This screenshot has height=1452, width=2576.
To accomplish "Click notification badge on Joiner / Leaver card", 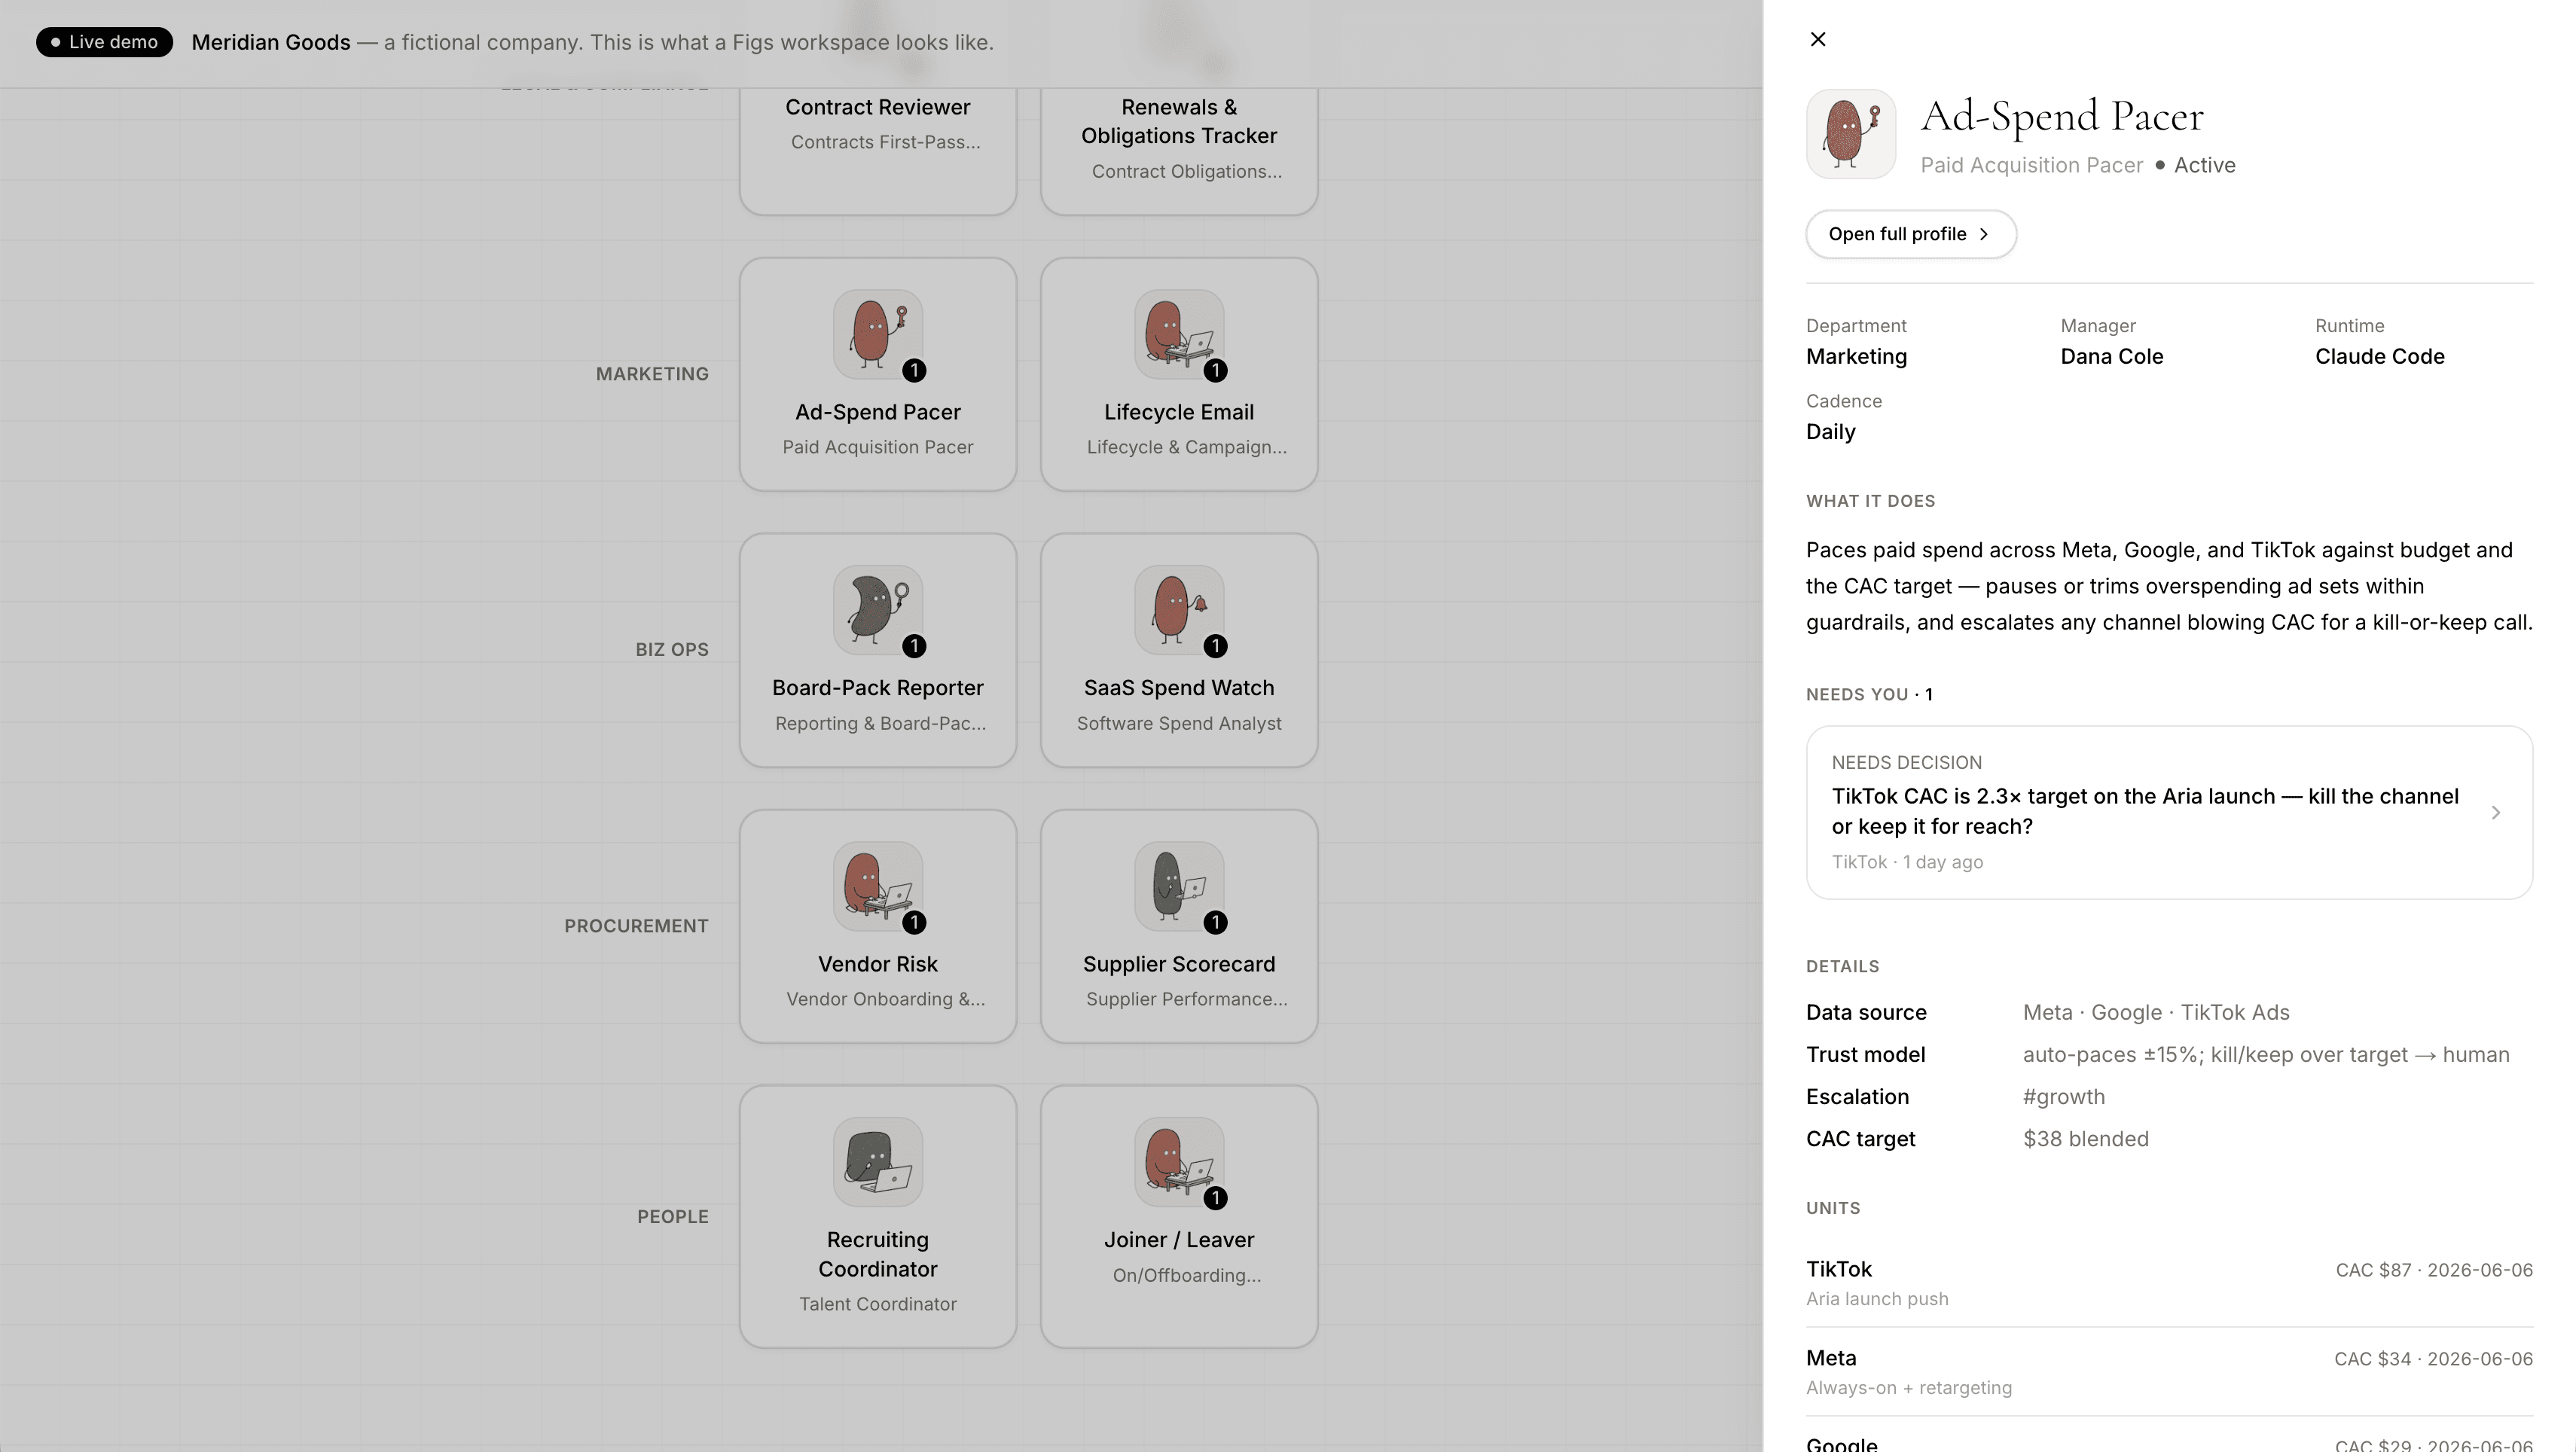I will (x=1215, y=1198).
